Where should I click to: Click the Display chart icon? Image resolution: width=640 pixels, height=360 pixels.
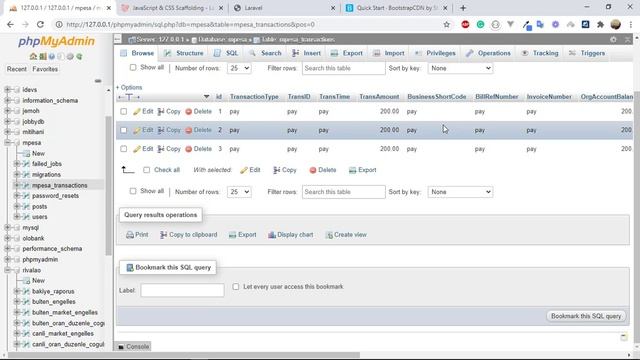coord(272,235)
